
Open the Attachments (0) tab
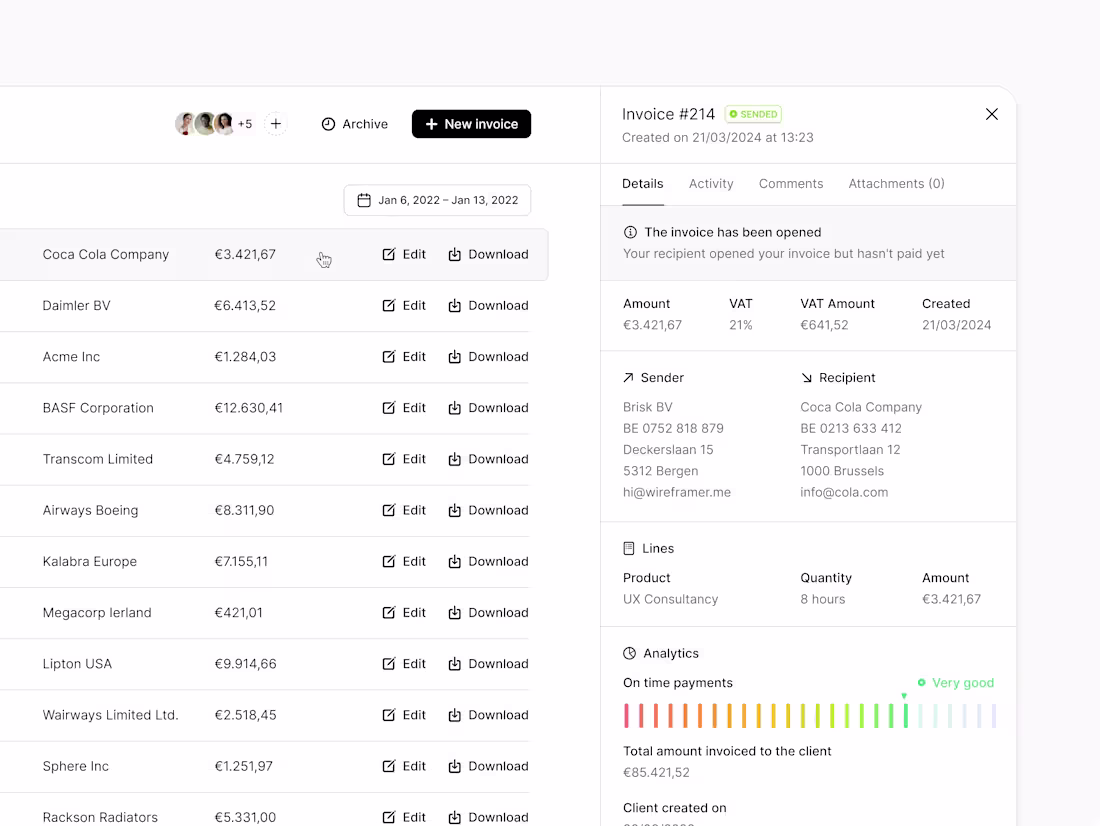point(896,183)
